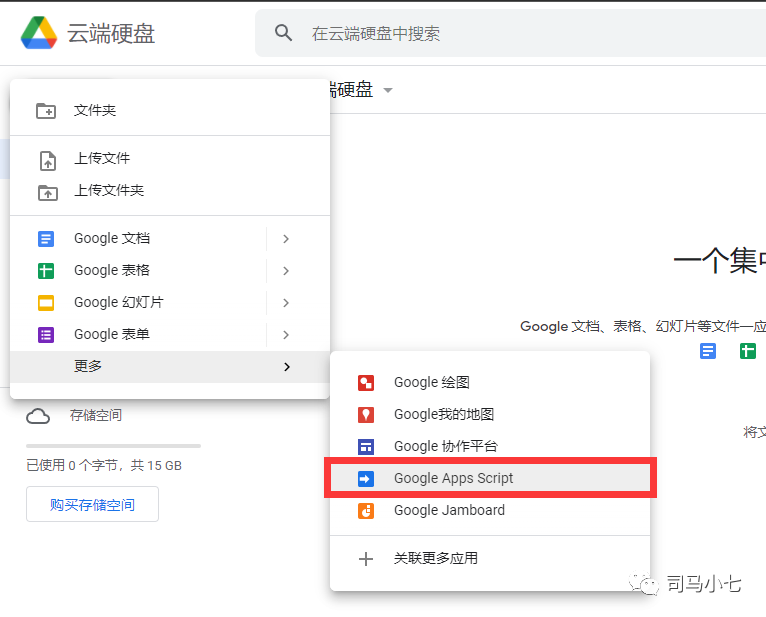Click the new folder icon
This screenshot has height=617, width=766.
[46, 111]
